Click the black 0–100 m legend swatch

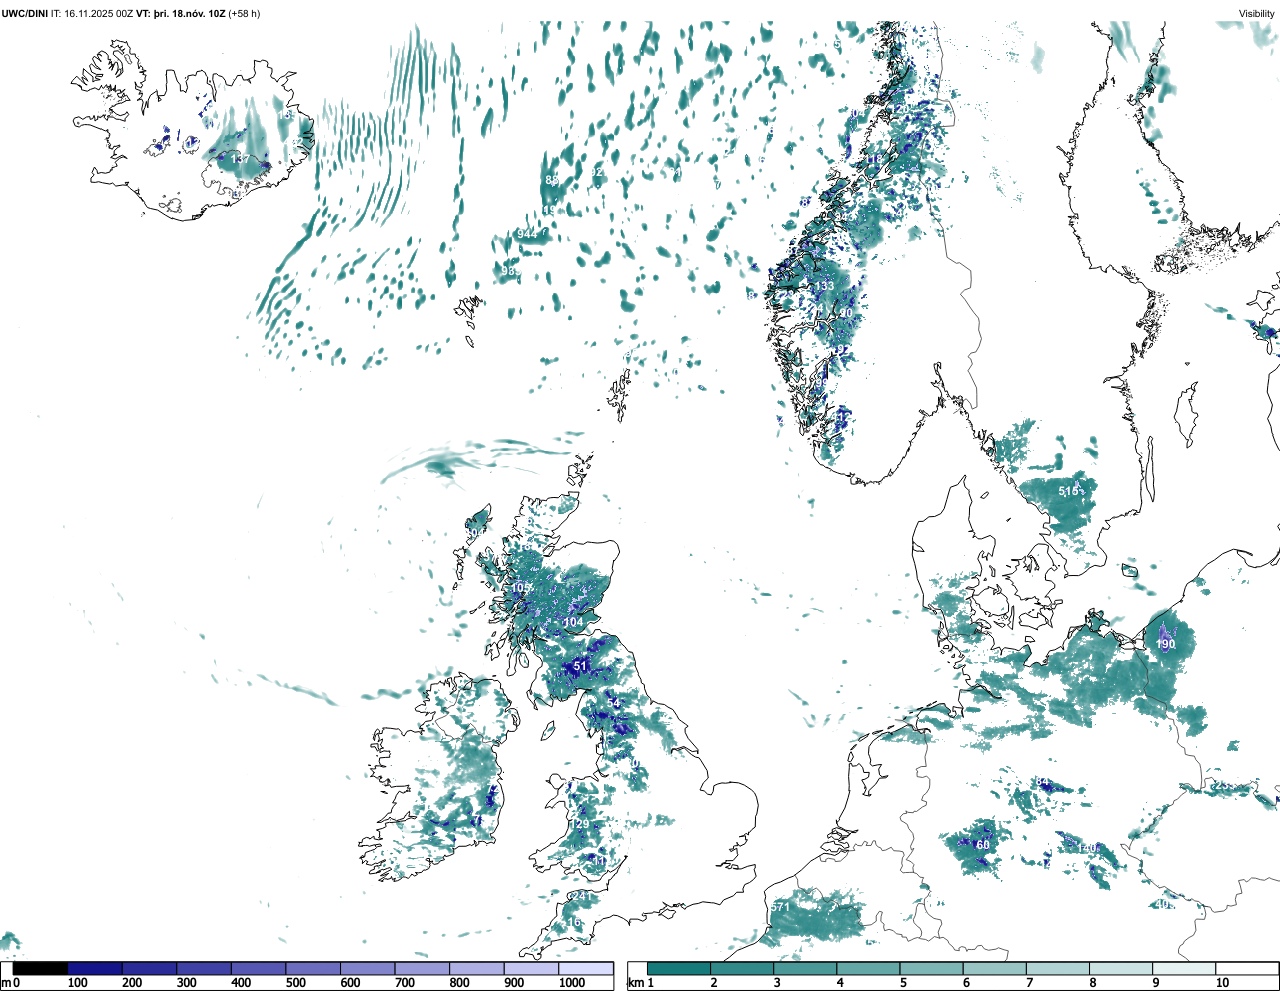point(41,968)
